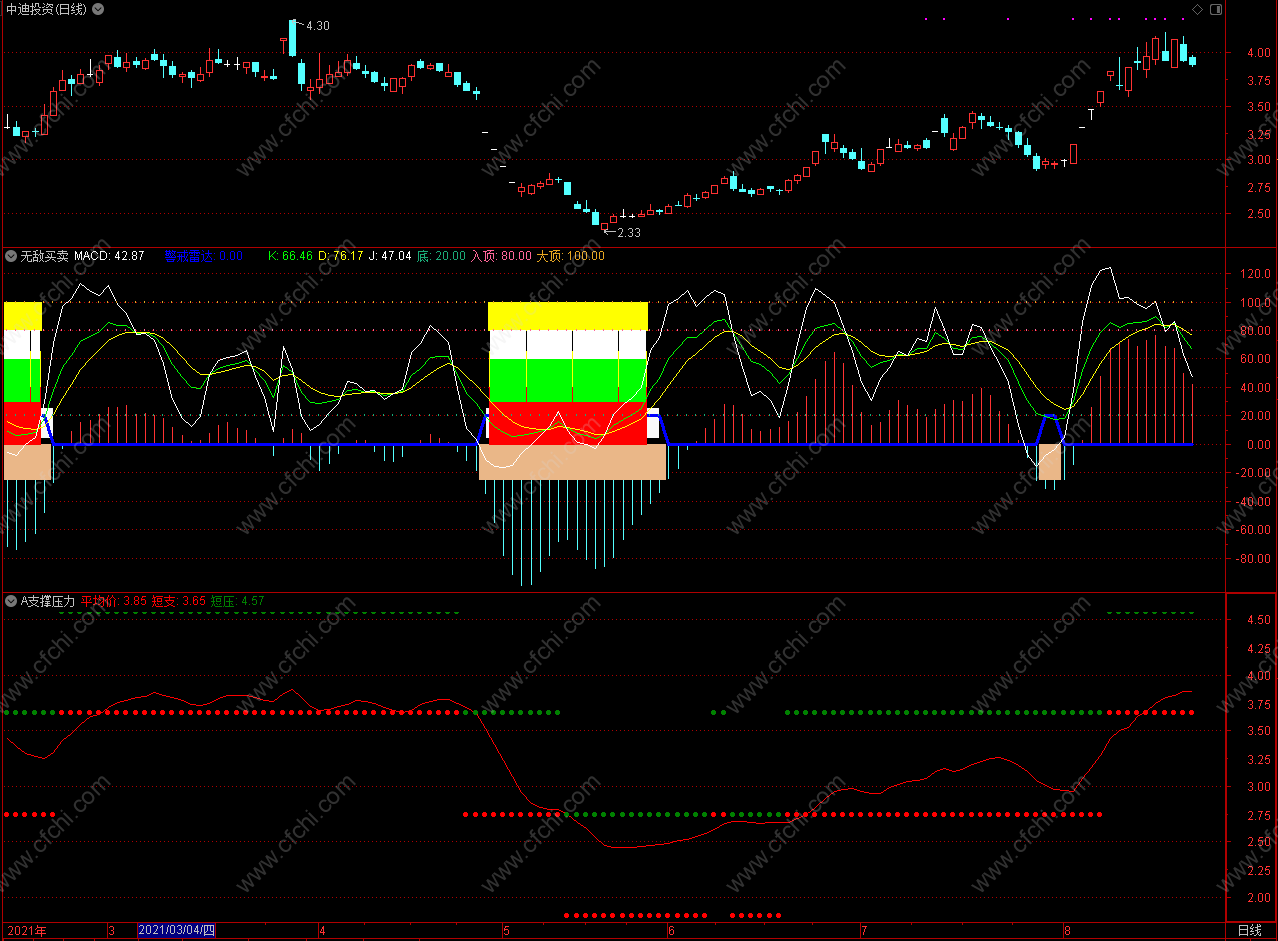Screen dimensions: 1278x941
Task: Click the 中迪投资(日线) chart title
Action: coord(46,9)
